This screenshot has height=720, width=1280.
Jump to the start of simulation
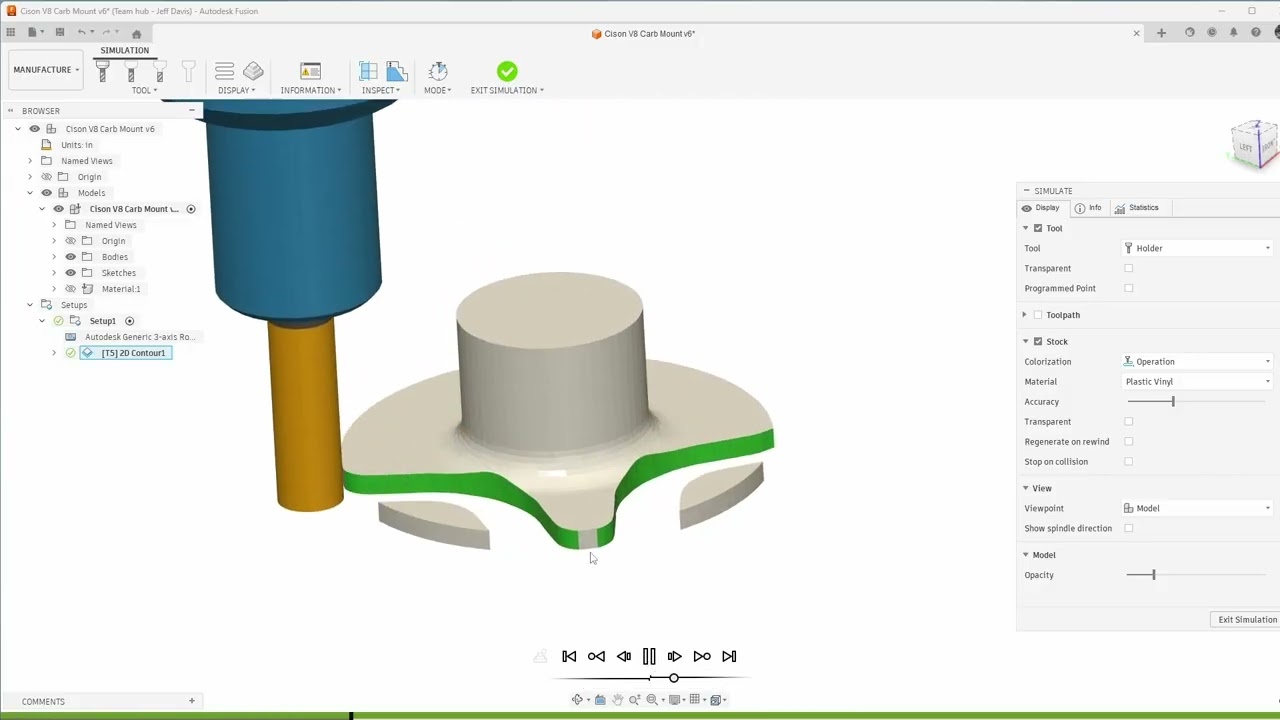point(569,656)
